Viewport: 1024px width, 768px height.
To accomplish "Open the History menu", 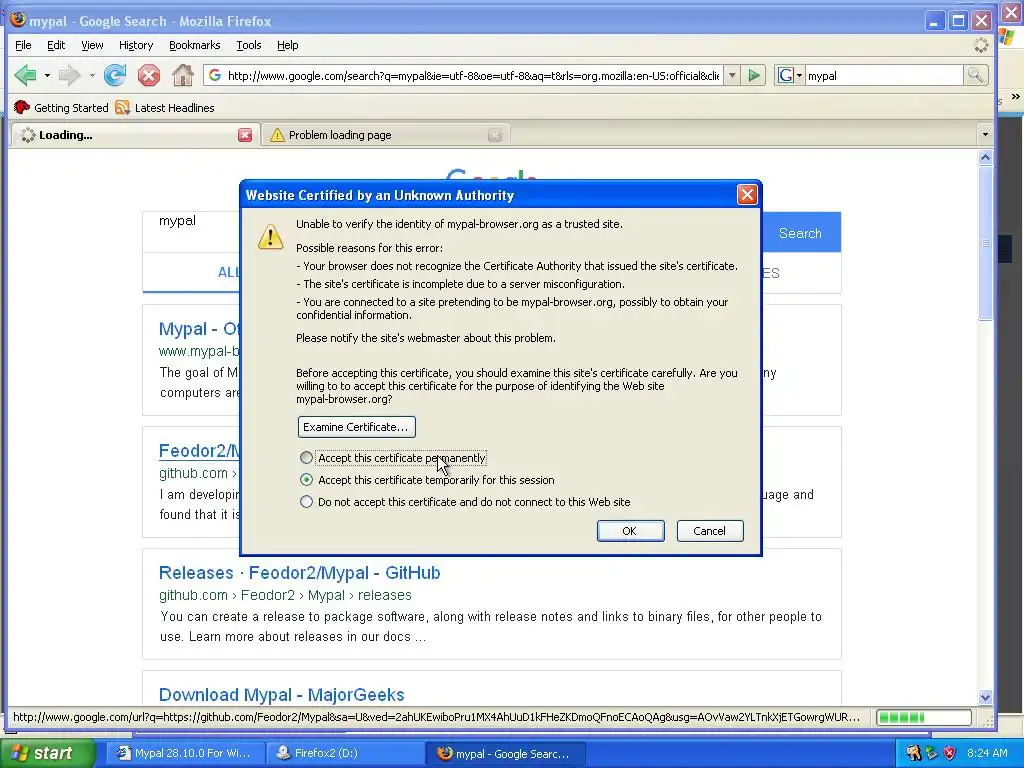I will [136, 45].
